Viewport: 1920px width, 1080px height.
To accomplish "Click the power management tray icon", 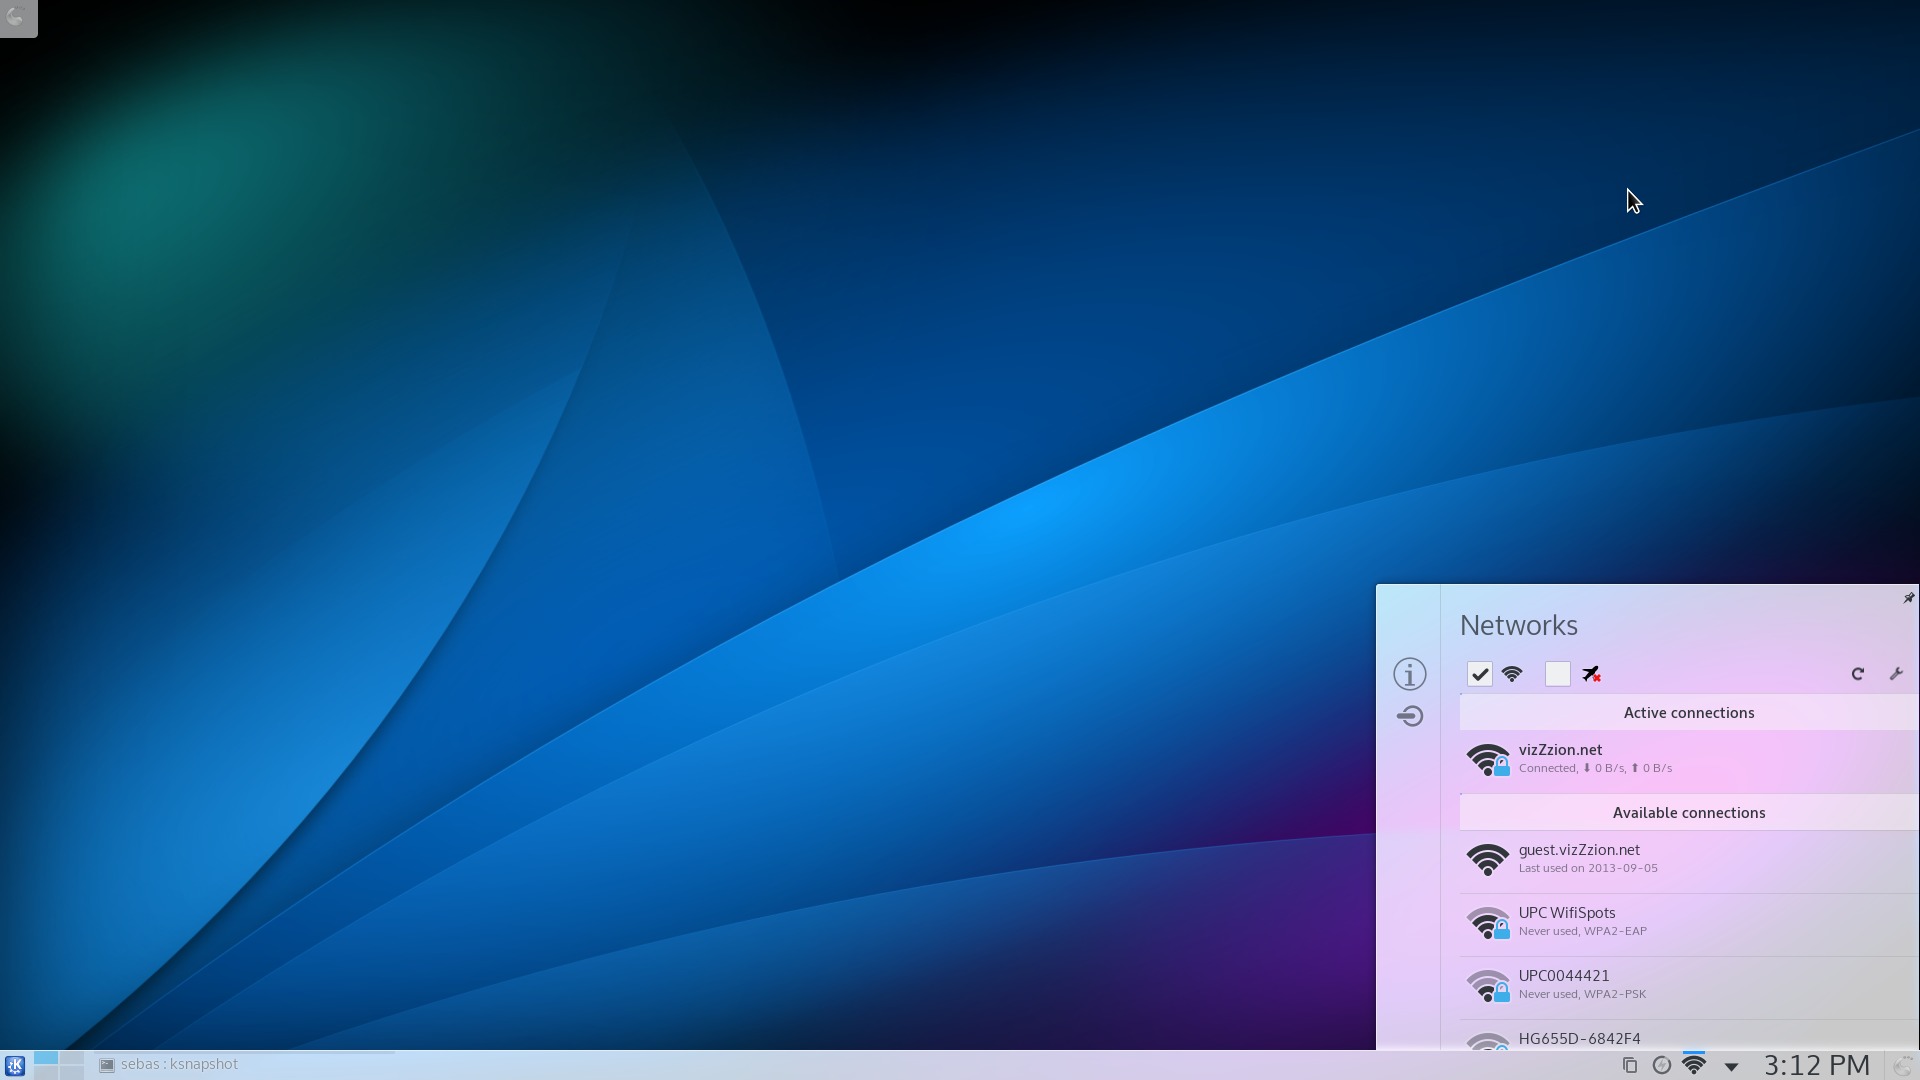I will pyautogui.click(x=1661, y=1066).
